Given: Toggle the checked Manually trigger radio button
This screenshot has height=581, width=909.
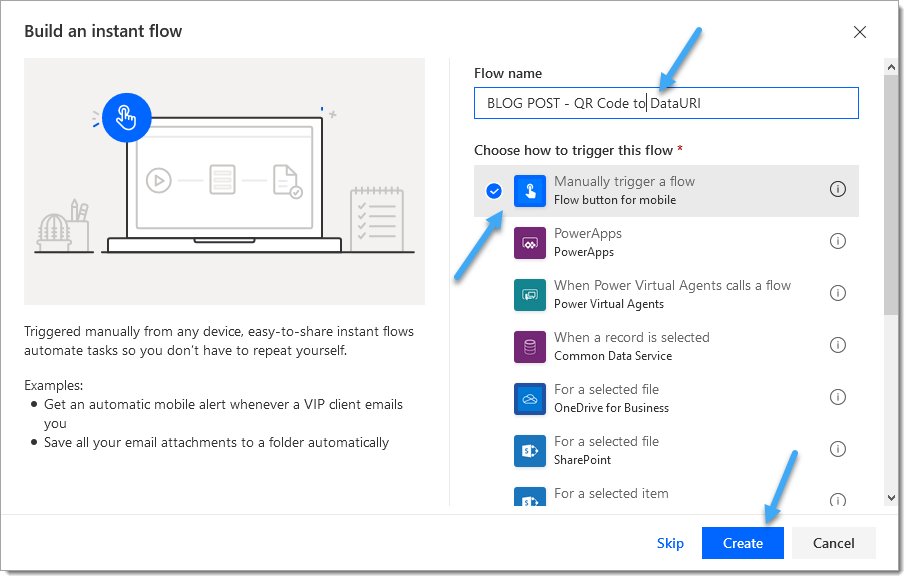Looking at the screenshot, I should (x=494, y=191).
